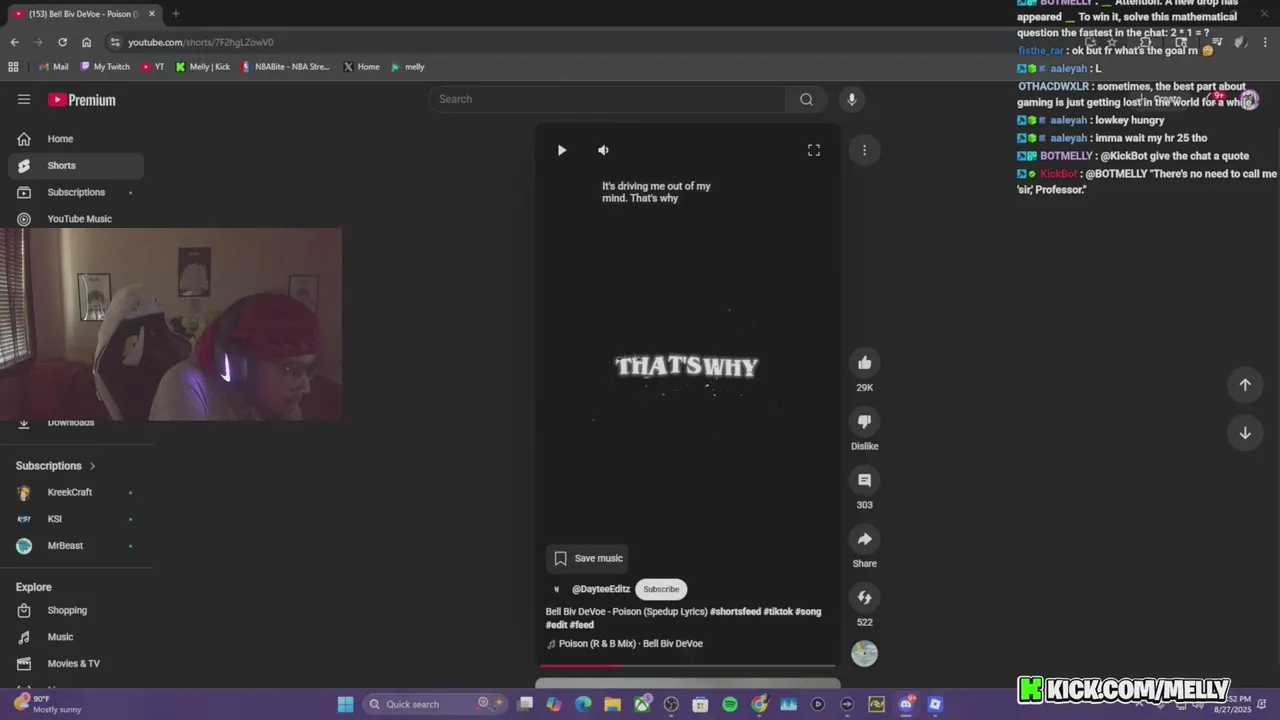This screenshot has width=1280, height=720.
Task: Enter fullscreen on the Short player
Action: [x=814, y=150]
